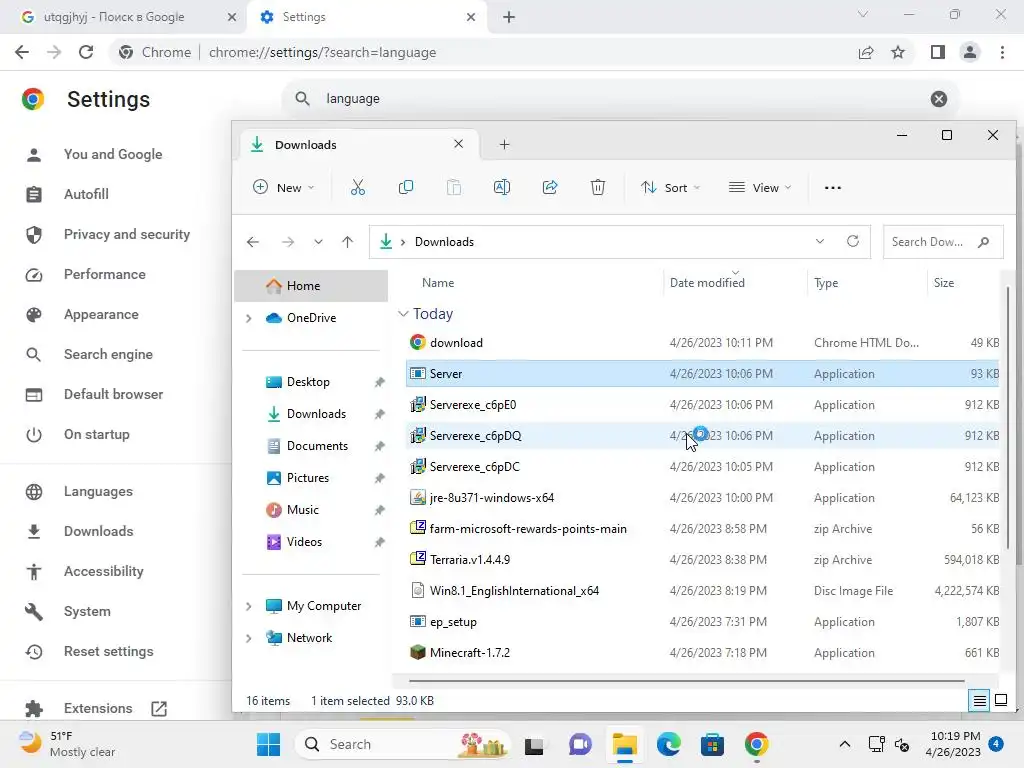Click the Windows taskbar Search box

click(402, 744)
